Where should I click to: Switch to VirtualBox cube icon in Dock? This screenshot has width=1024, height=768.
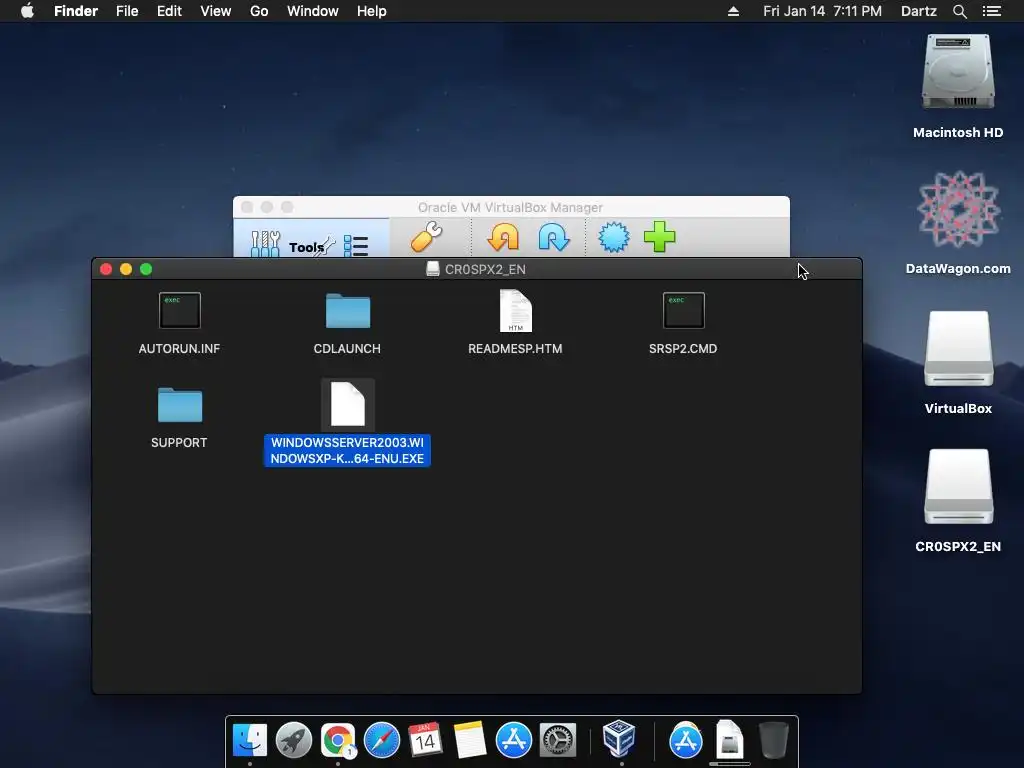(x=619, y=739)
